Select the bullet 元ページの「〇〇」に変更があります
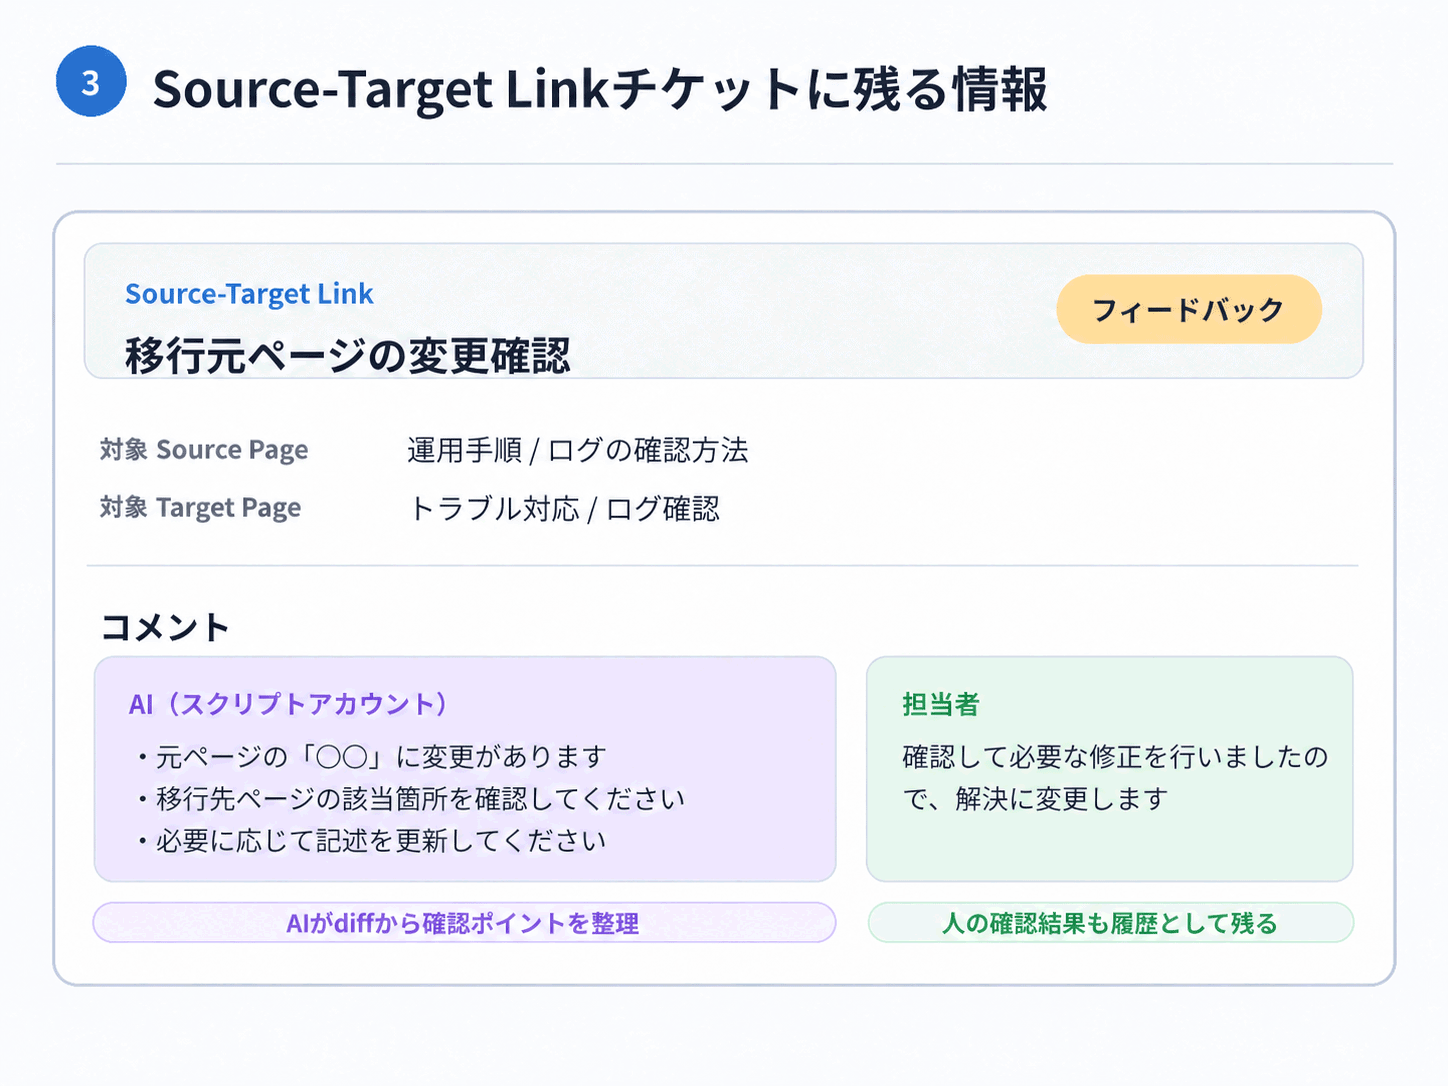The height and width of the screenshot is (1086, 1448). (x=372, y=757)
